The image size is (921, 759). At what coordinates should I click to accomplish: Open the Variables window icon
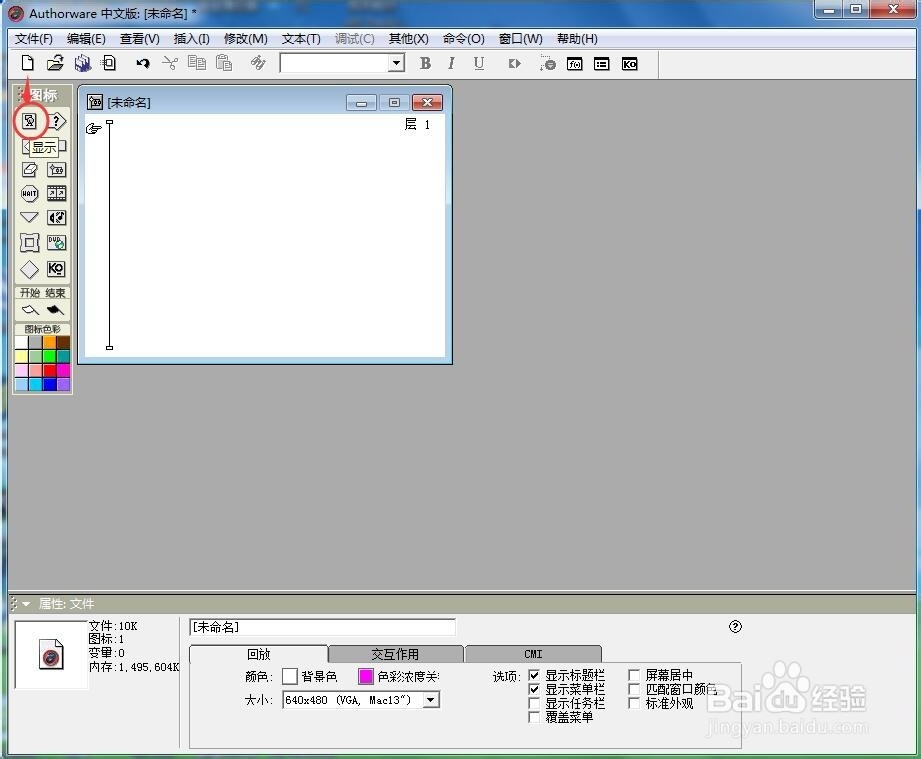coord(601,64)
